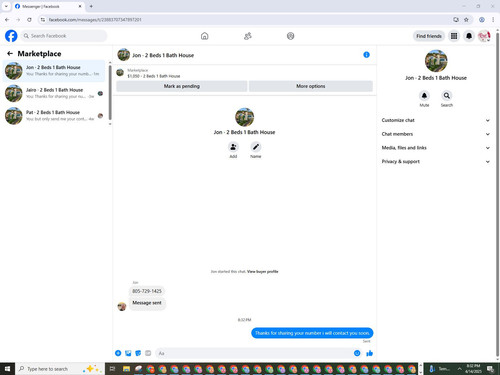Screen dimensions: 500x375
Task: Open the account profile picture menu
Action: click(x=484, y=36)
